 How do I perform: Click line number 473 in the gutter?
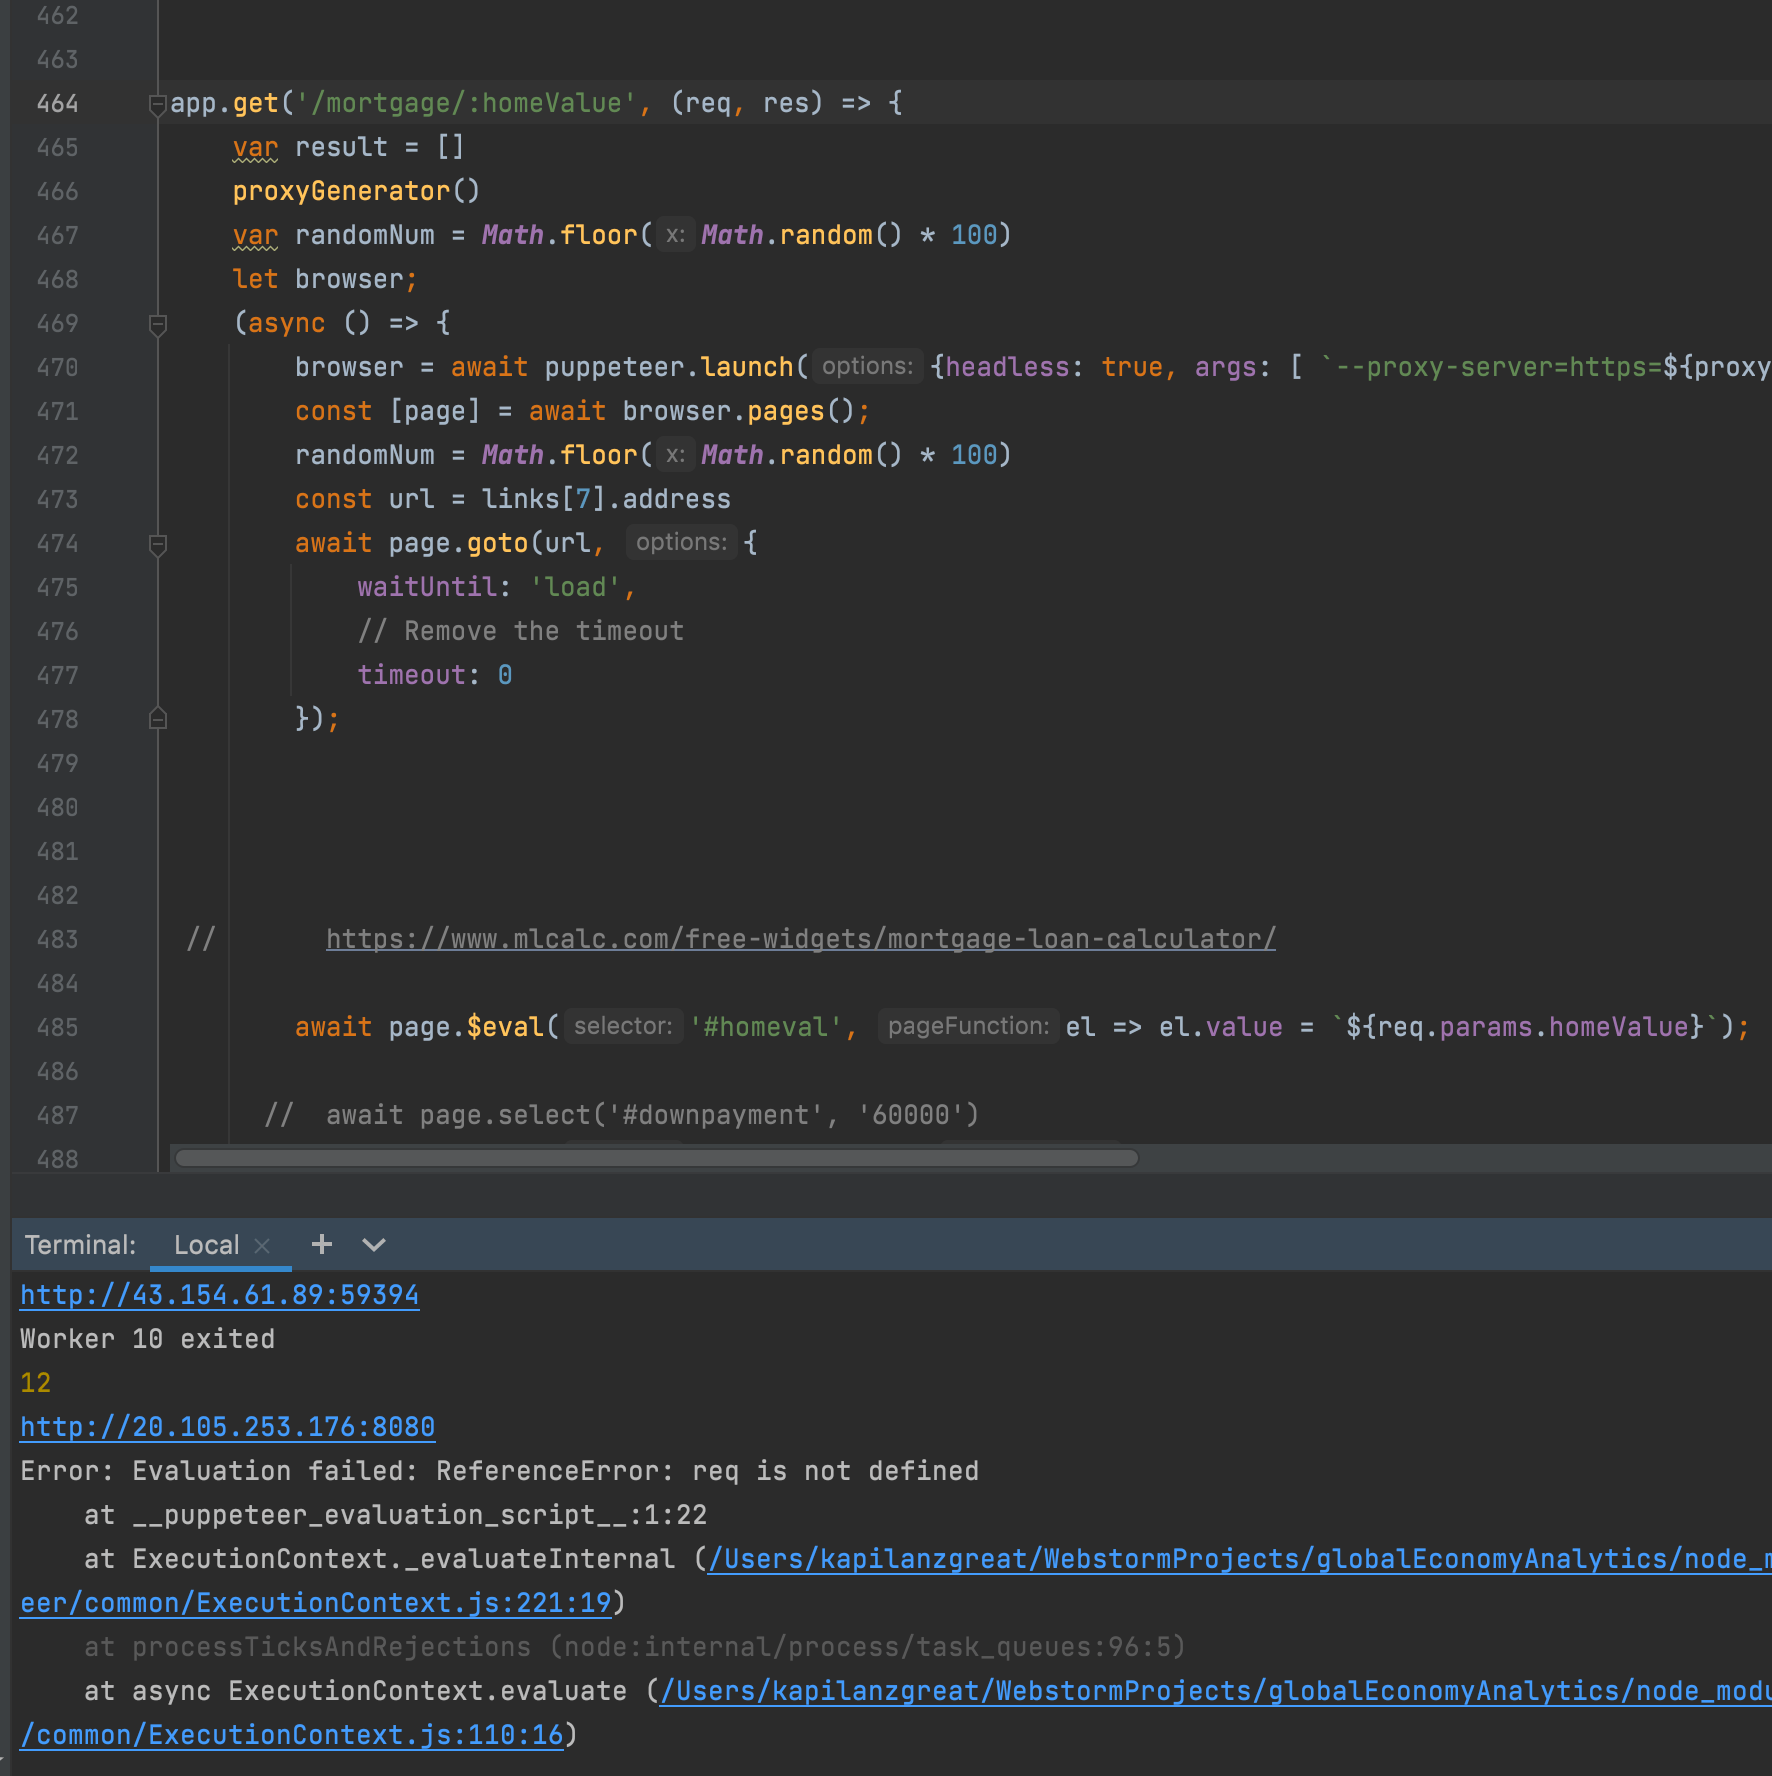57,499
